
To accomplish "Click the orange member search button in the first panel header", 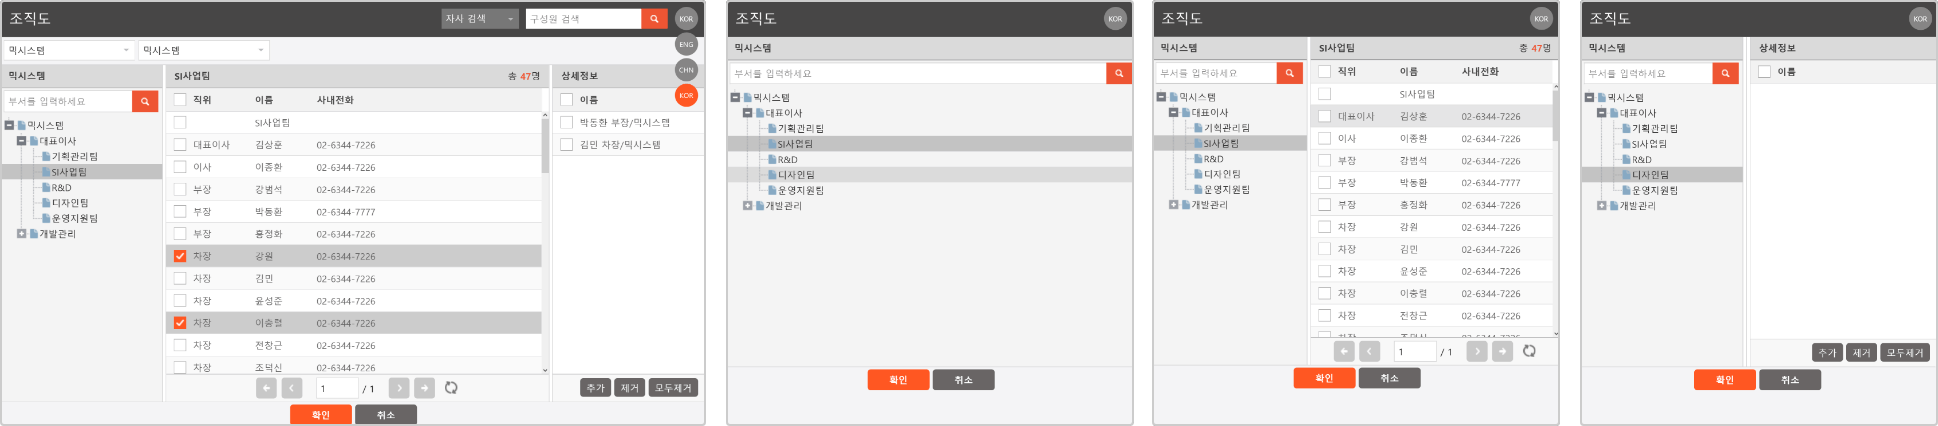I will point(654,19).
